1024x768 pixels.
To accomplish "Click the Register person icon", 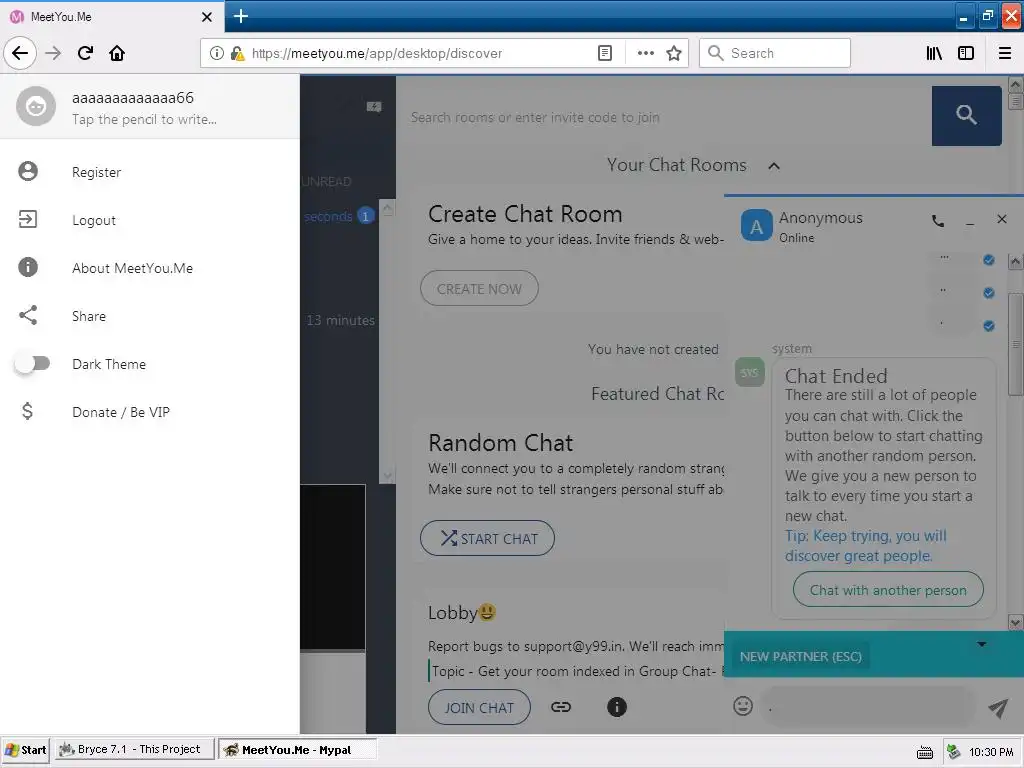I will pyautogui.click(x=28, y=171).
